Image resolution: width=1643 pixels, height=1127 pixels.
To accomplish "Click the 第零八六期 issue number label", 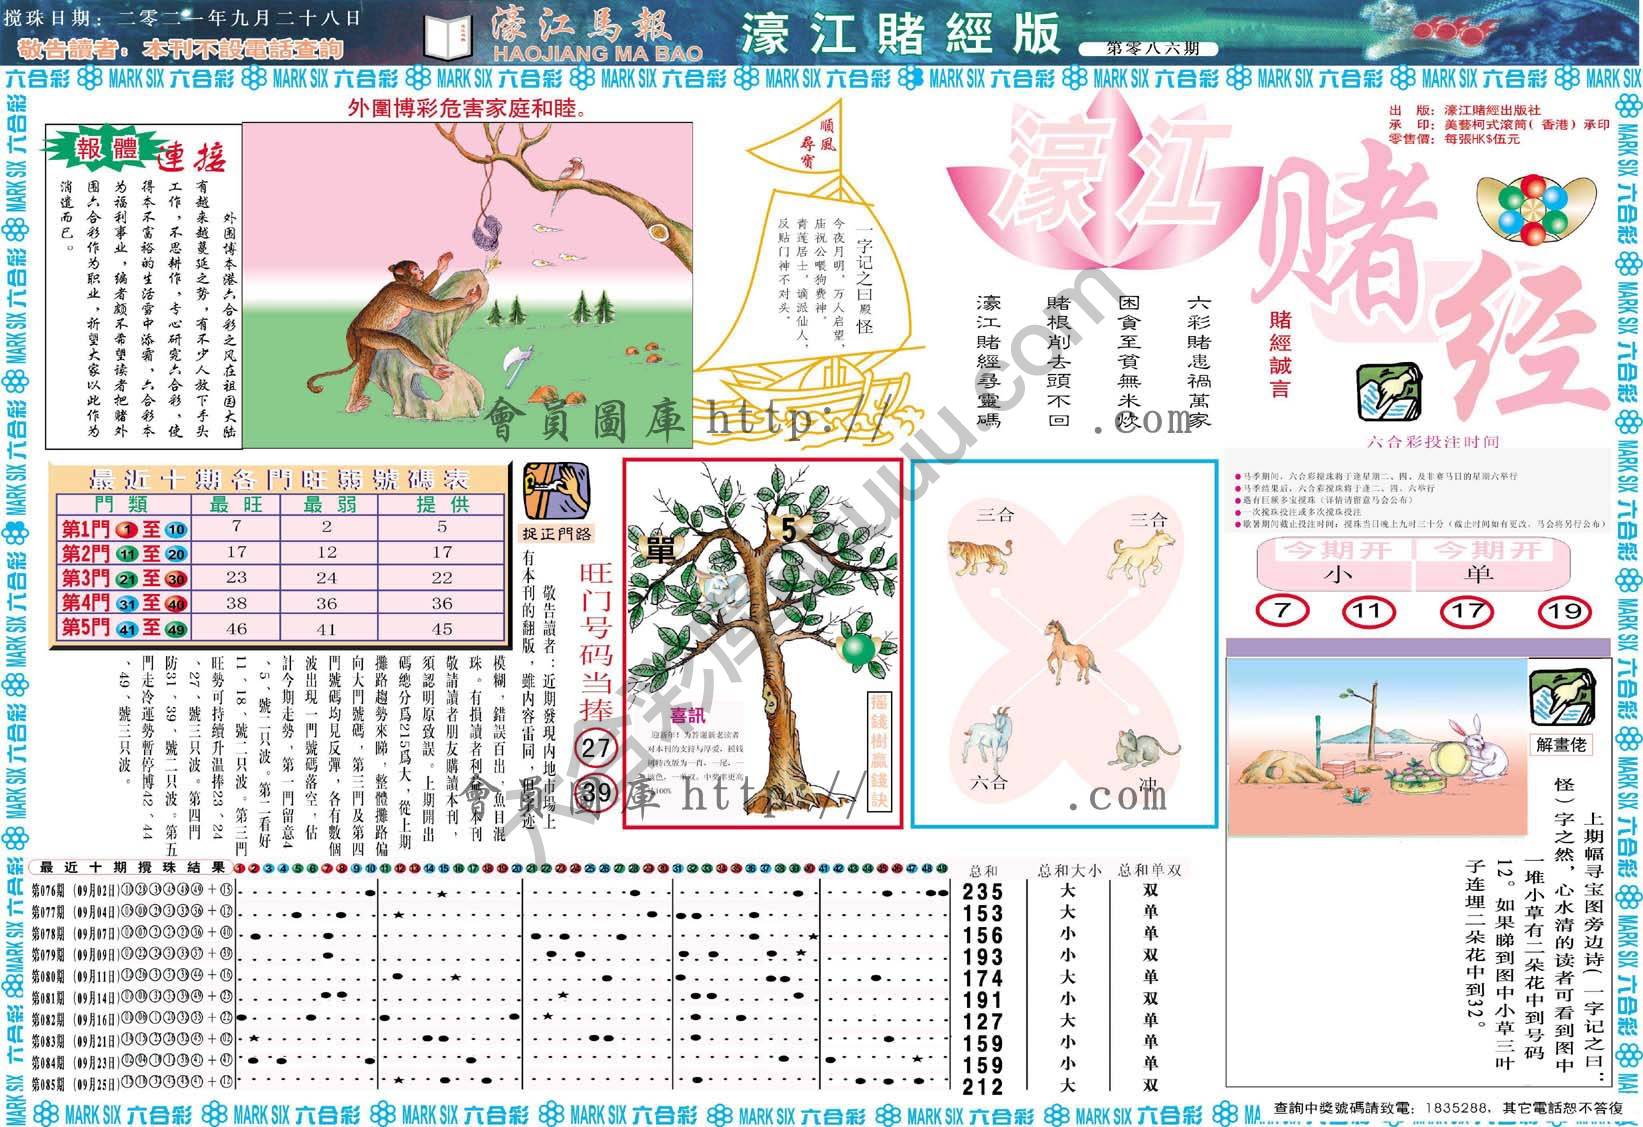I will click(x=1149, y=48).
